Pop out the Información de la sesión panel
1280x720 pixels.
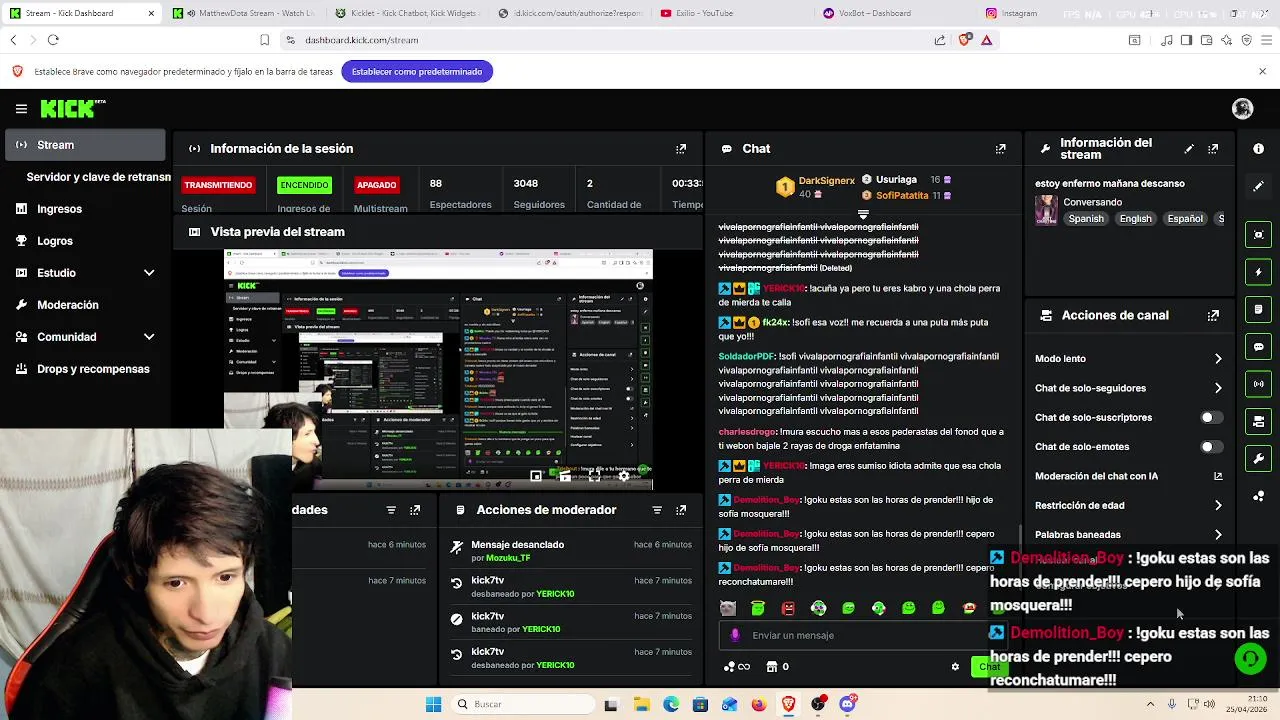click(681, 148)
